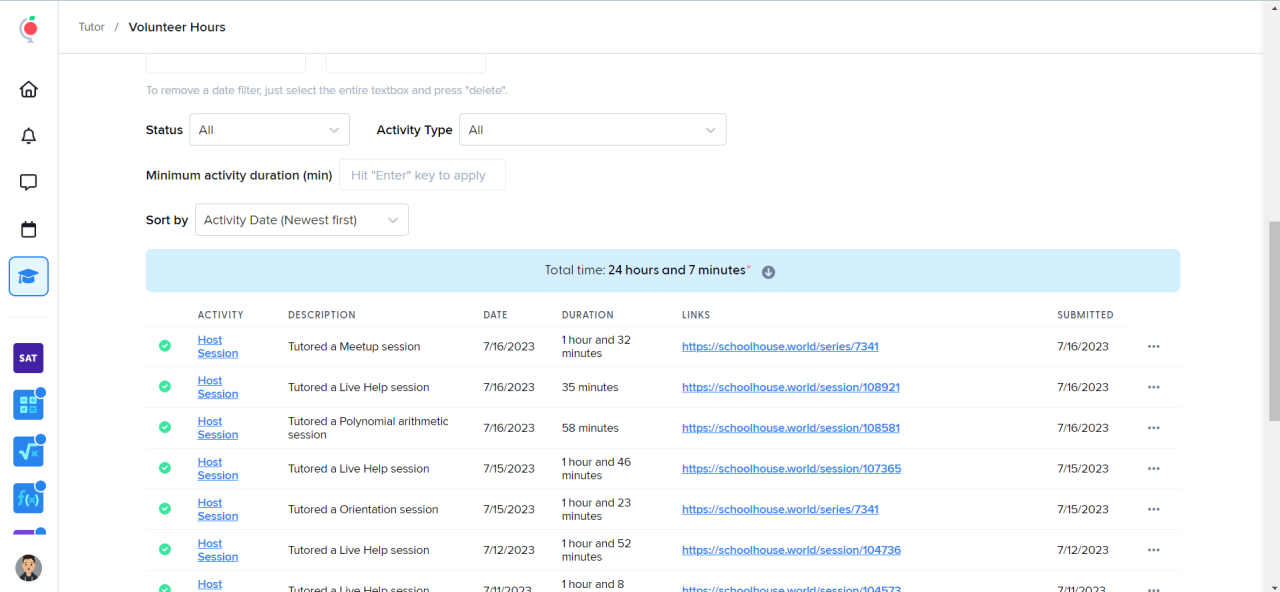Open series/7341 link in Meetup row
The height and width of the screenshot is (592, 1280).
[x=780, y=346]
